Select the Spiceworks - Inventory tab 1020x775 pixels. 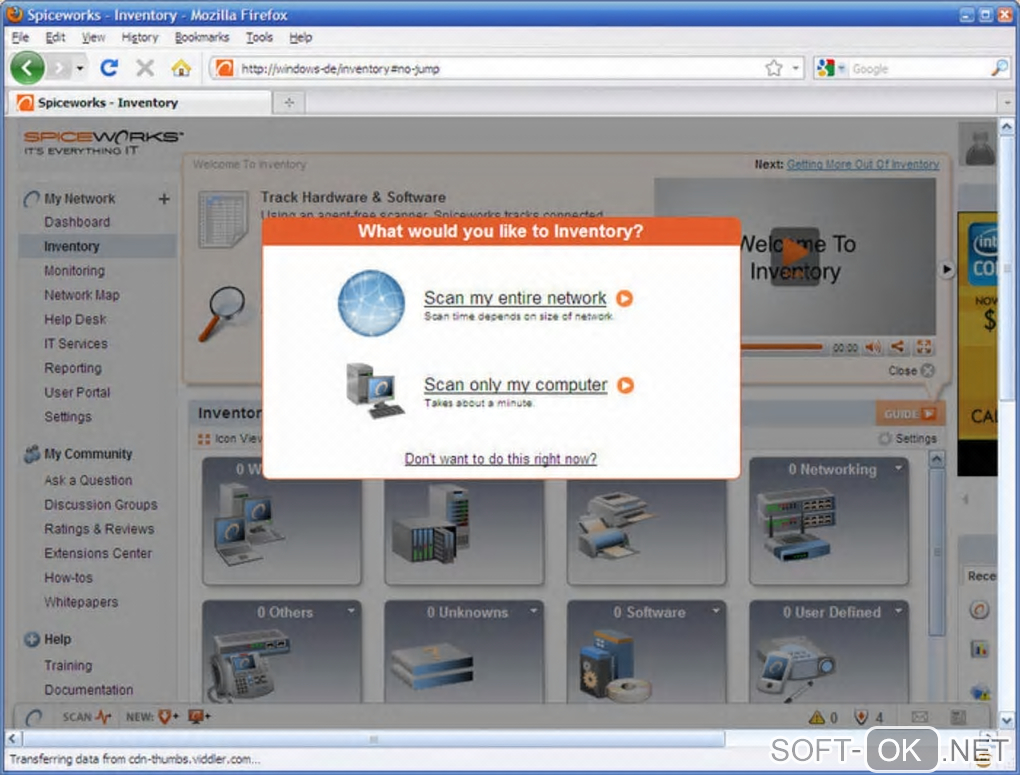pos(141,102)
